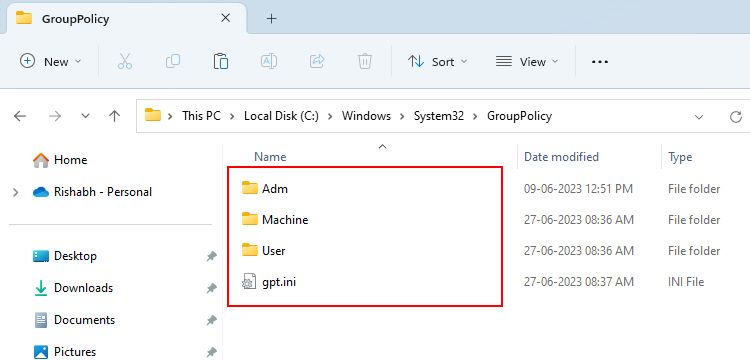The width and height of the screenshot is (750, 360).
Task: Select Desktop in quick access
Action: [x=65, y=256]
